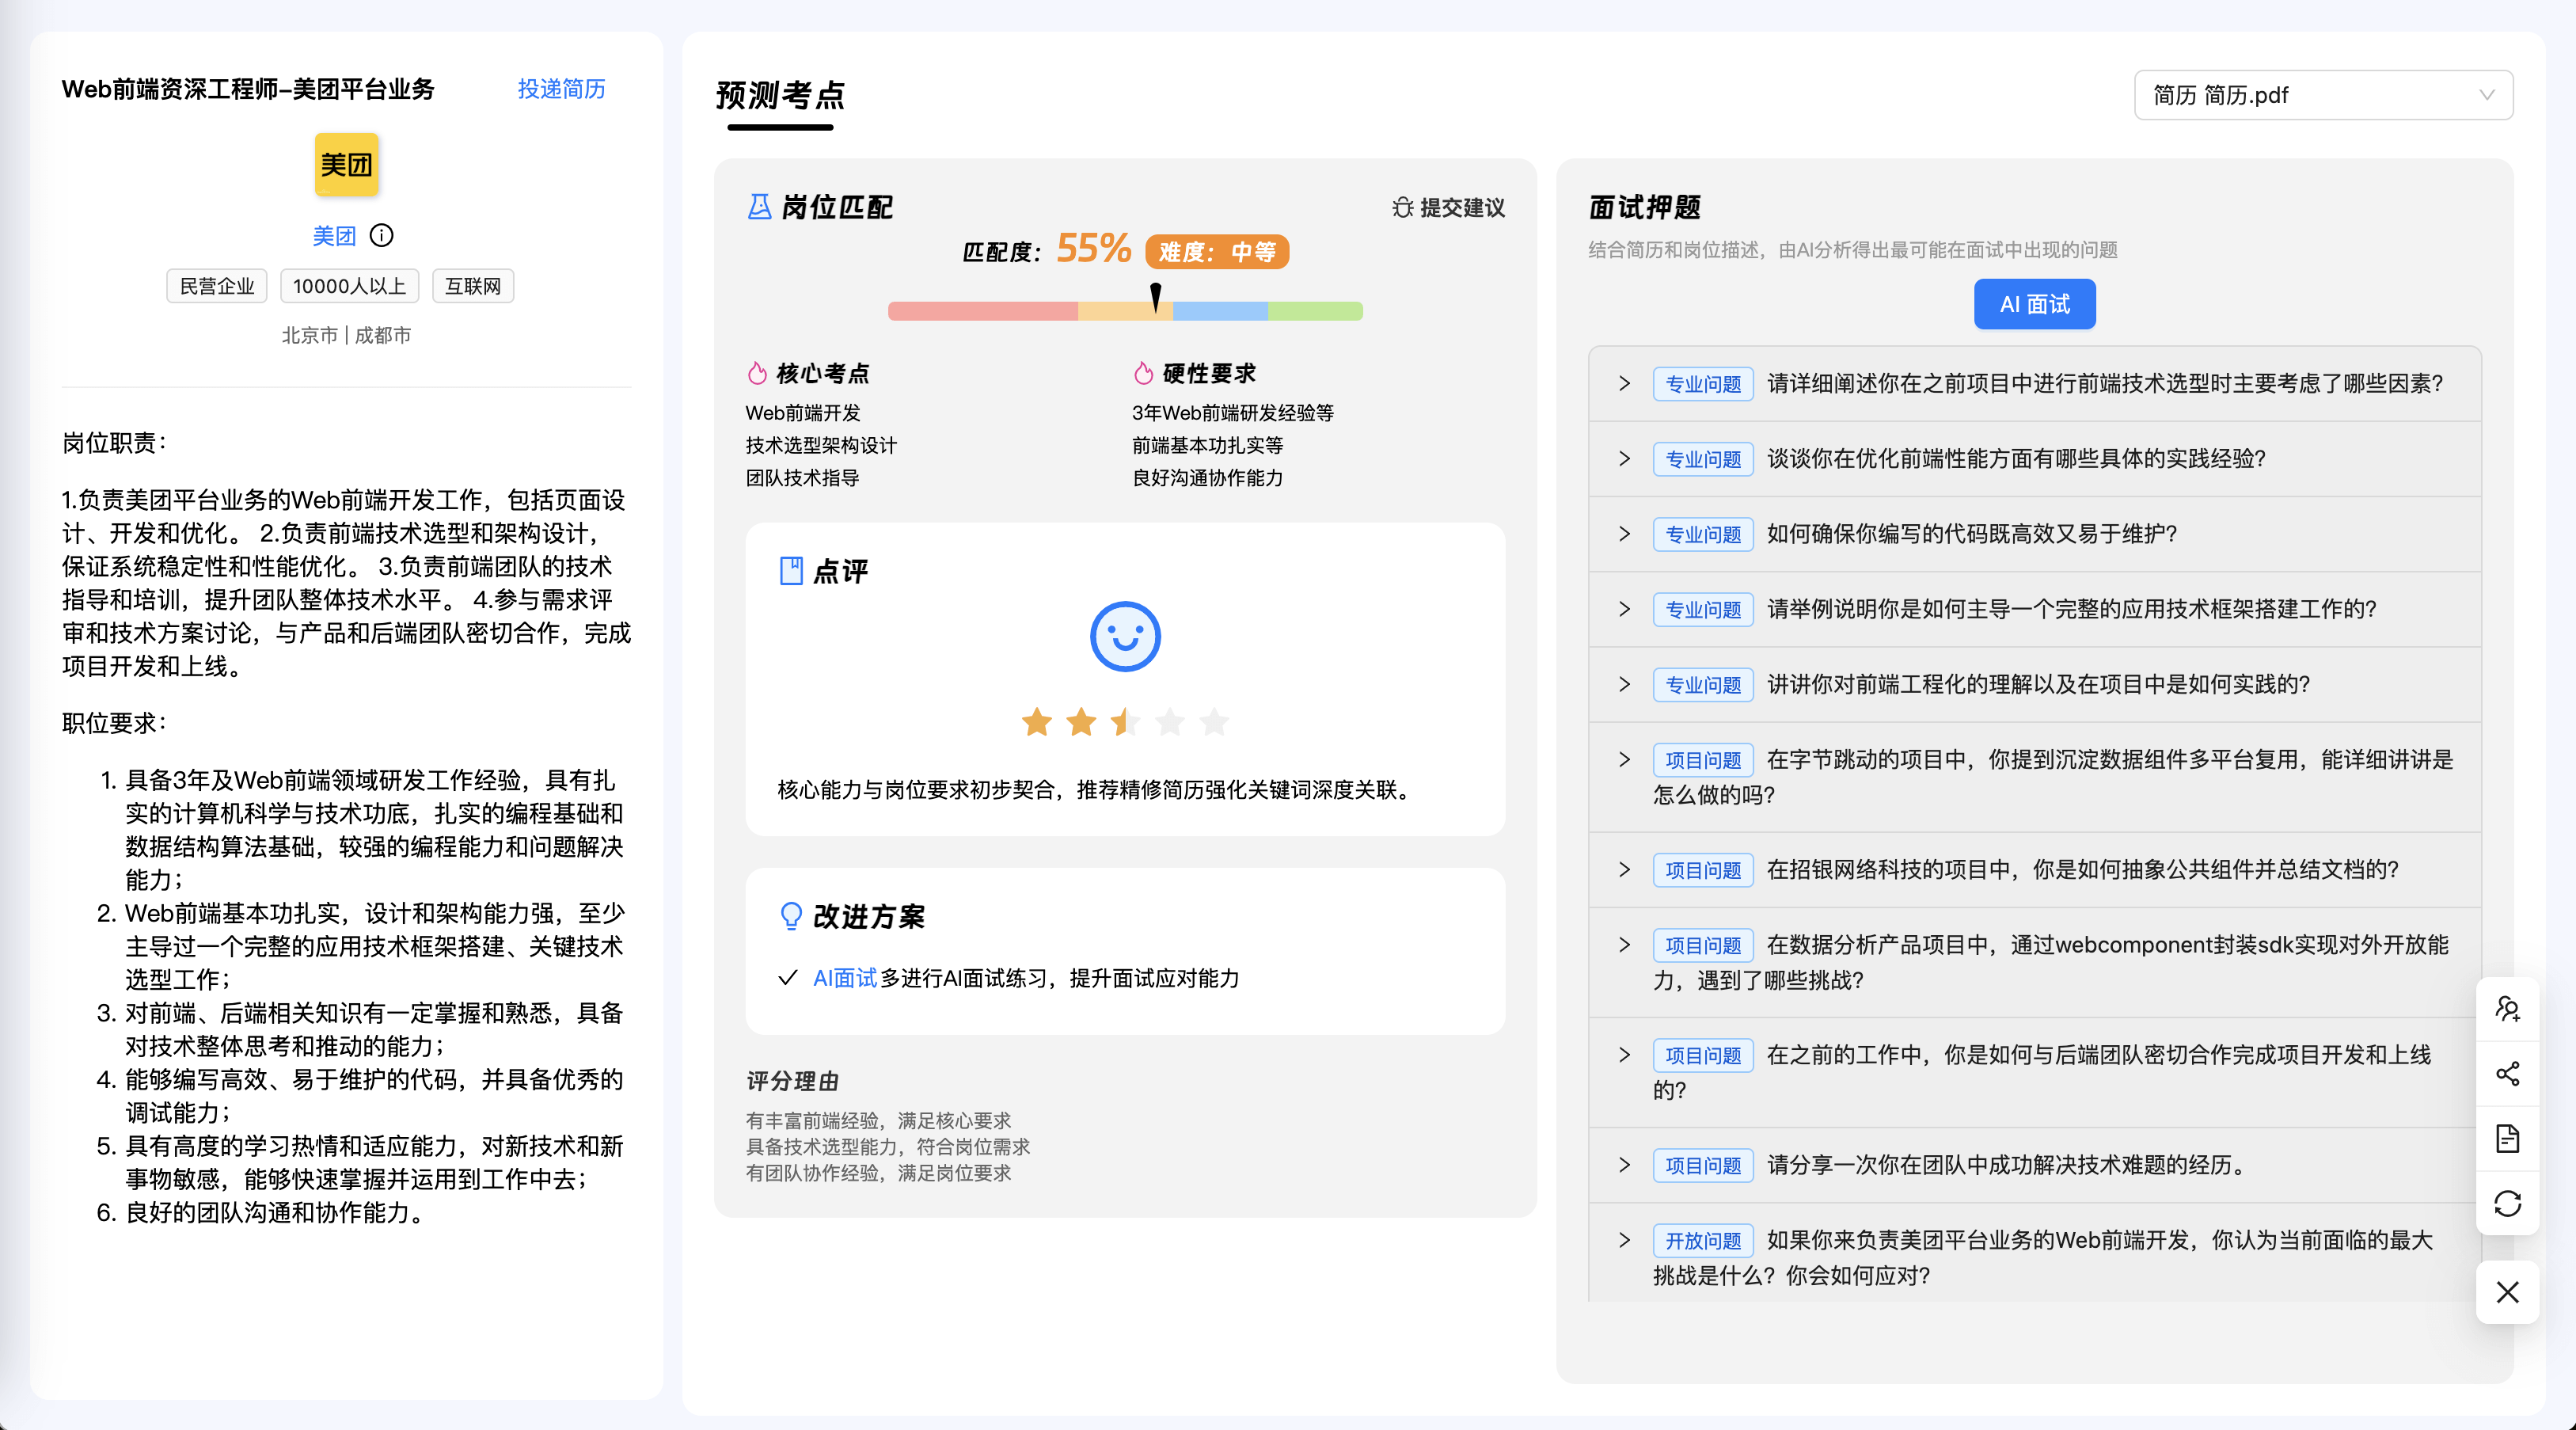
Task: Click the blue segment of match bar
Action: click(x=1220, y=311)
